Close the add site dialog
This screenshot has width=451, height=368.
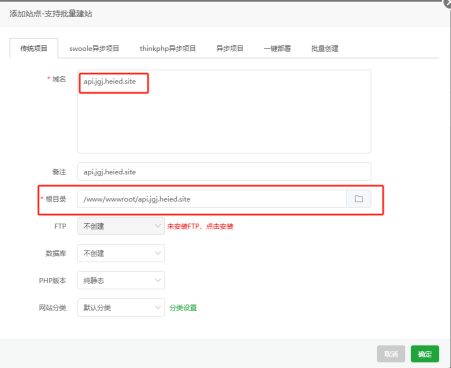(x=448, y=3)
